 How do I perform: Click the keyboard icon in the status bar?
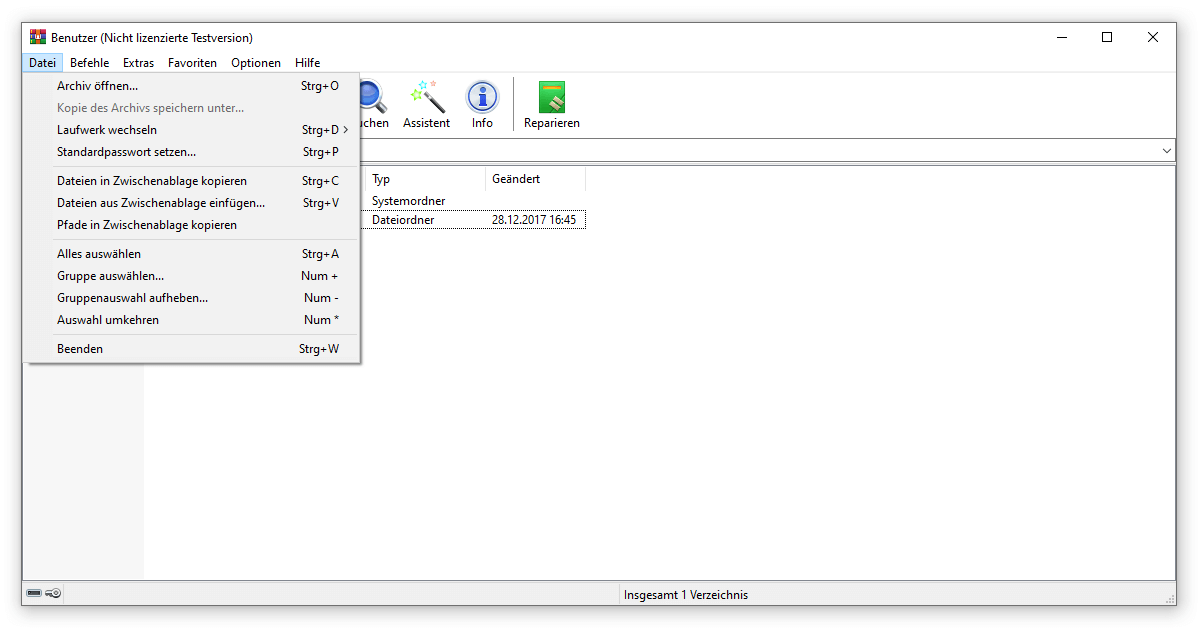(36, 593)
